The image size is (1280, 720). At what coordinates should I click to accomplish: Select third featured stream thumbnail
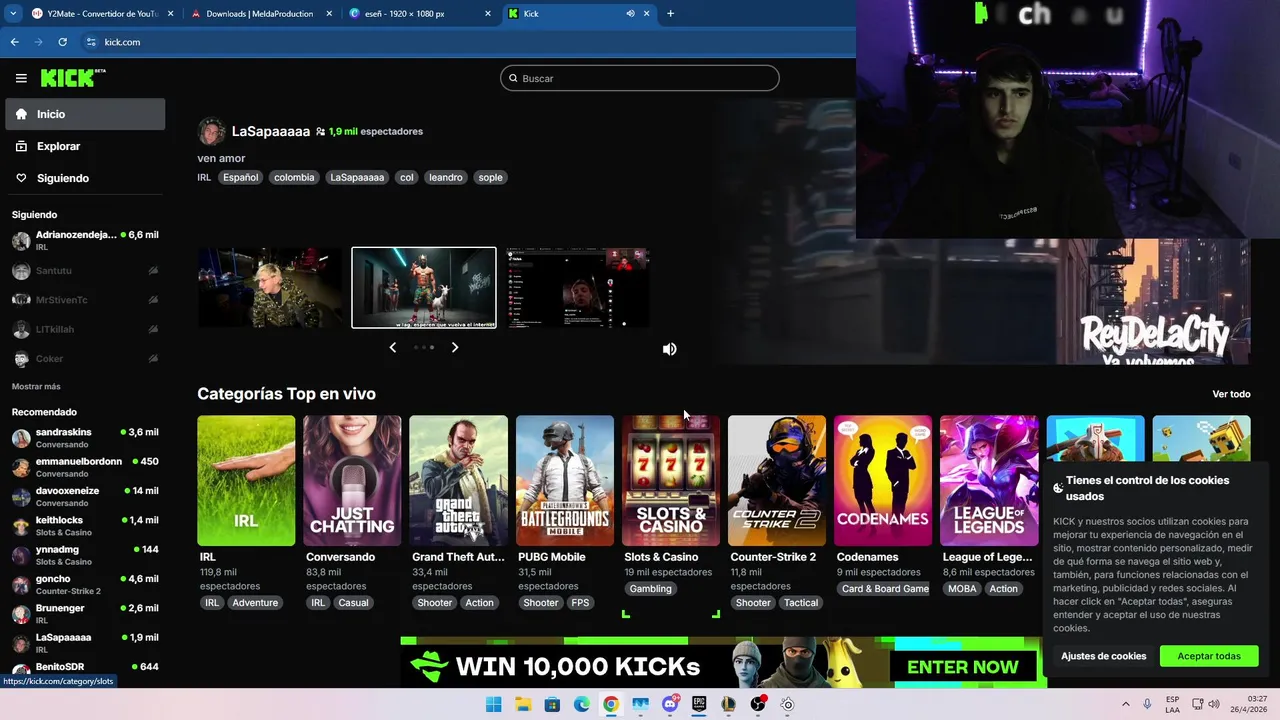coord(578,288)
